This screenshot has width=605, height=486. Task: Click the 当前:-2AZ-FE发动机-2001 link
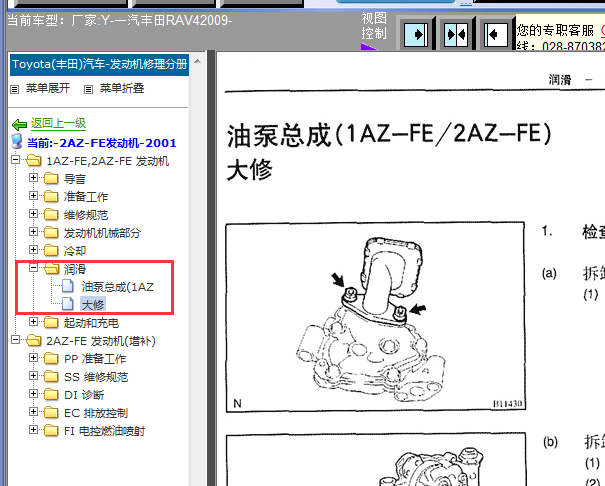point(101,143)
